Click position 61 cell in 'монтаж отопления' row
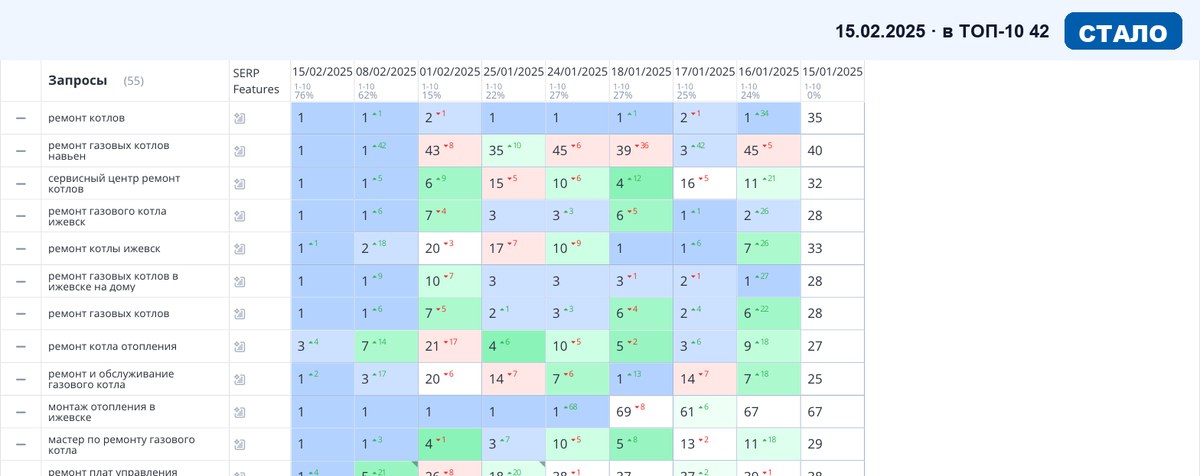 coord(705,412)
